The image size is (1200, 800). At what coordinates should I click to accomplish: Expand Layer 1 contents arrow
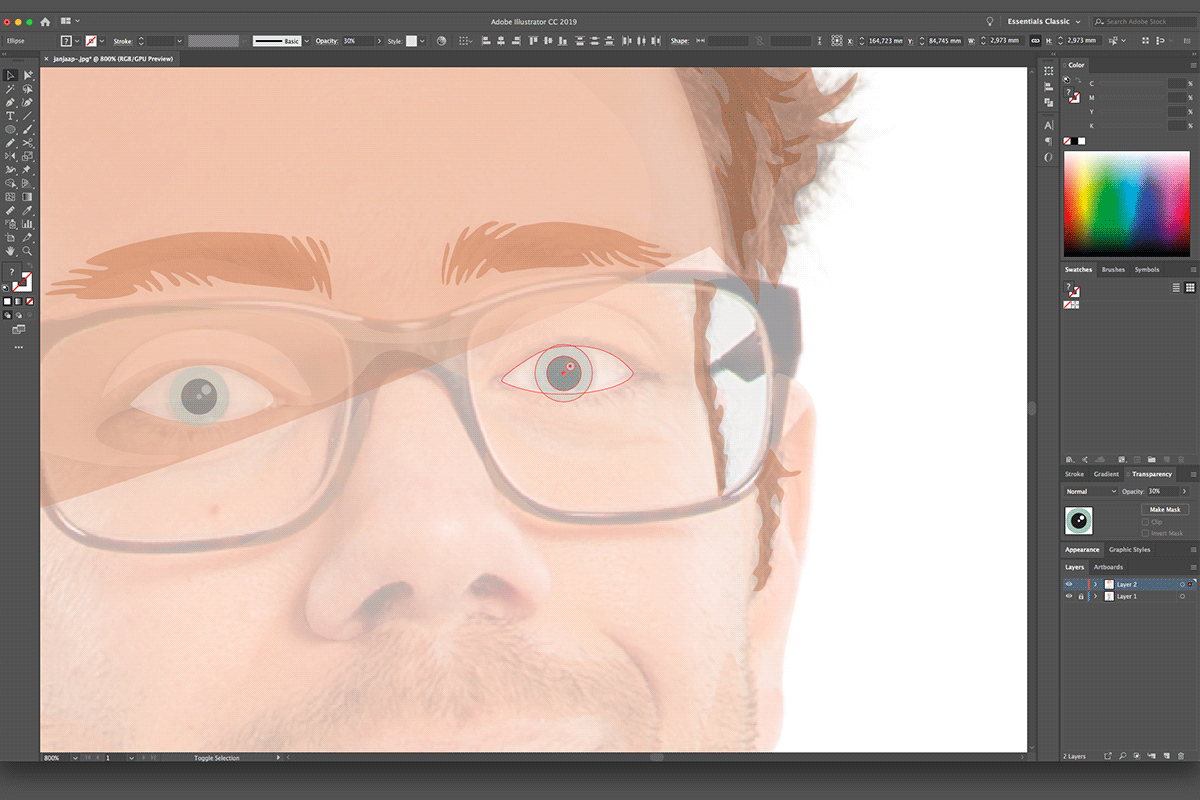[x=1095, y=596]
